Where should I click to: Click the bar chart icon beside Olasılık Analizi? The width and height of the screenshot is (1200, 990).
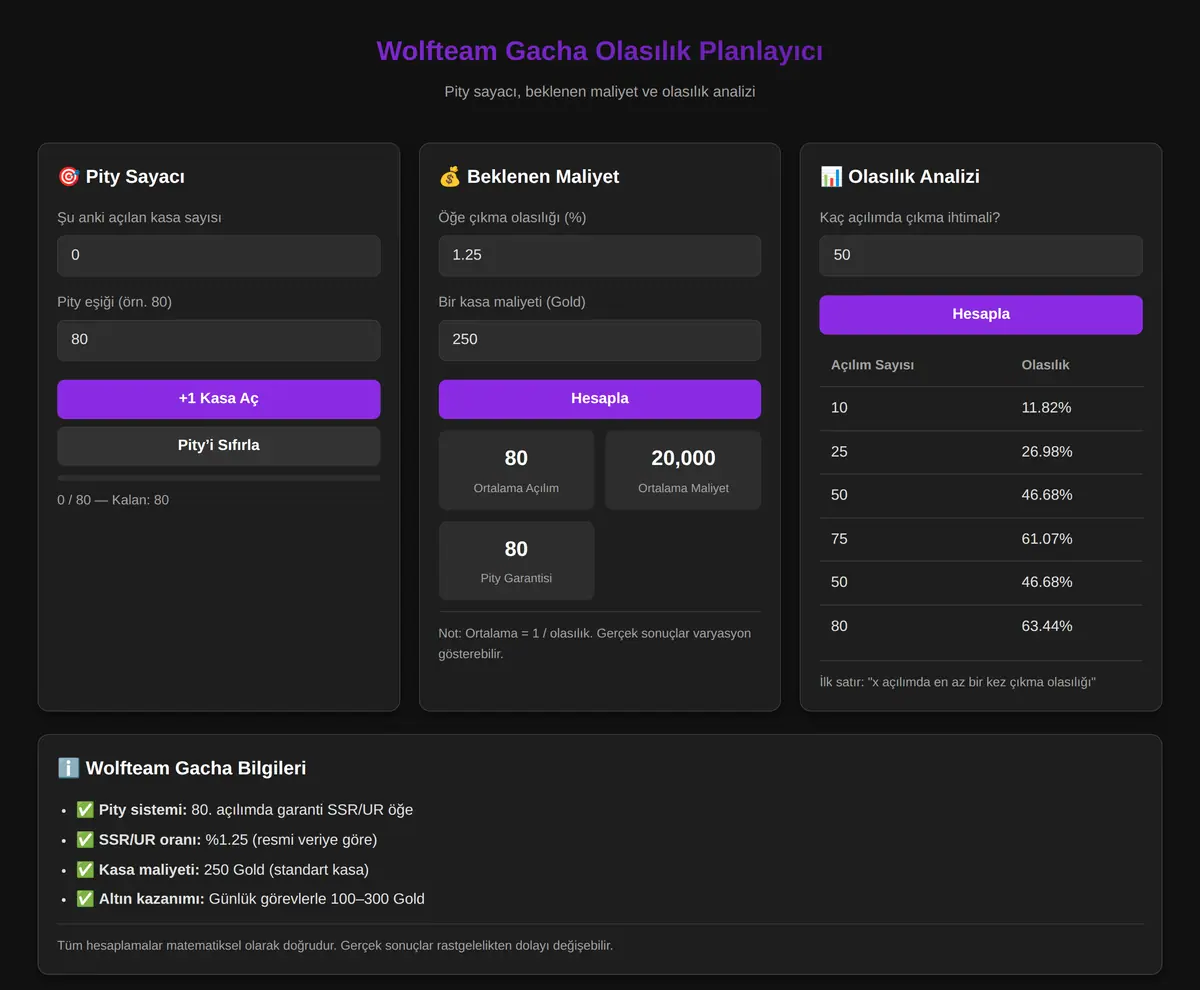(x=831, y=177)
